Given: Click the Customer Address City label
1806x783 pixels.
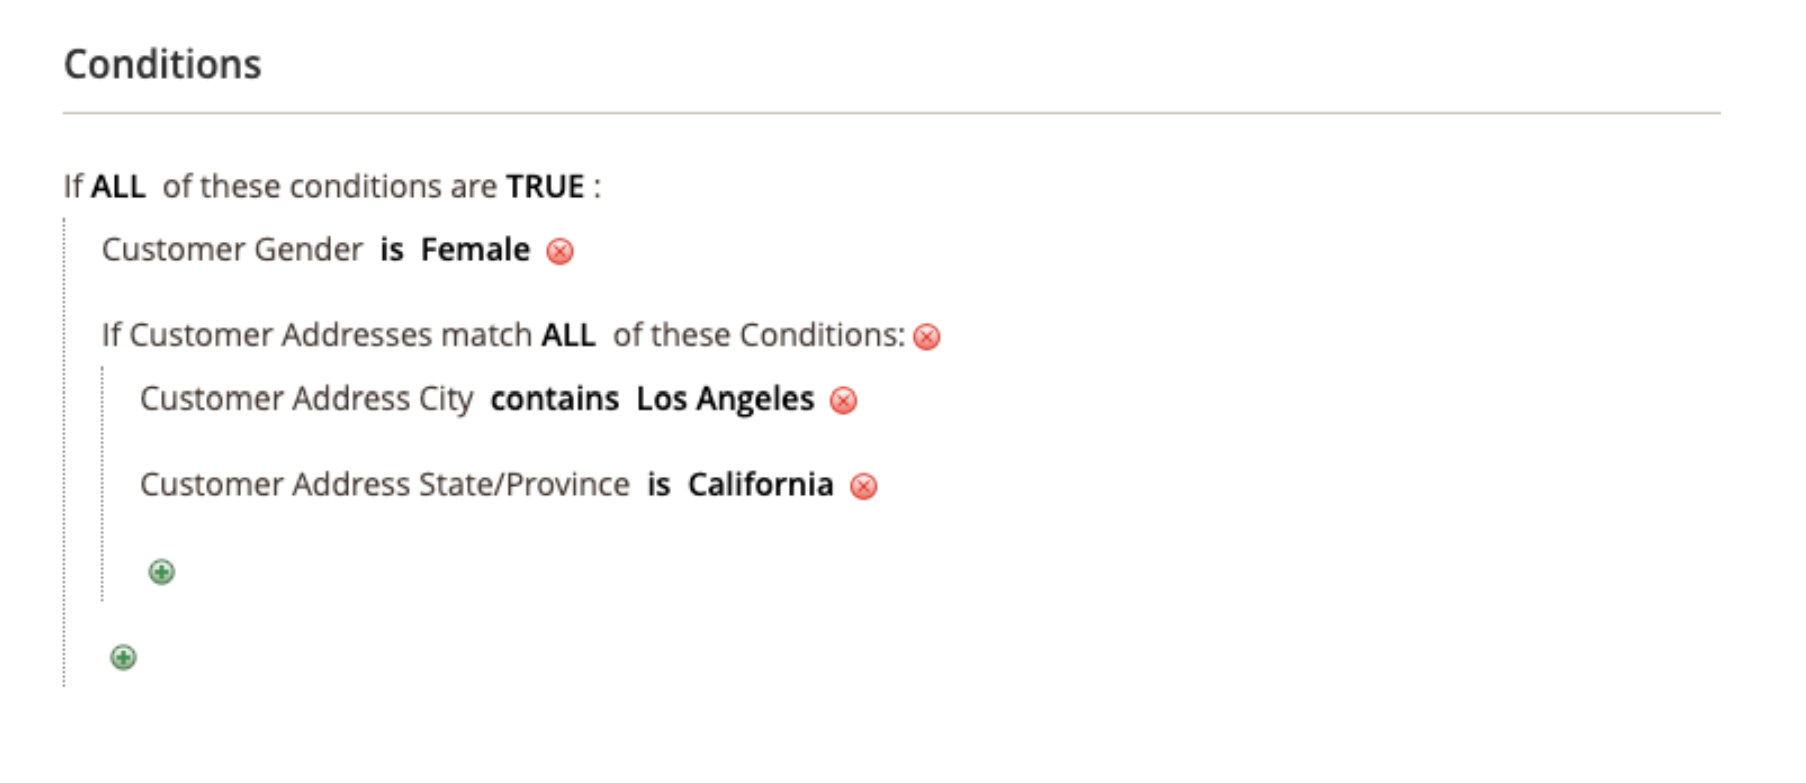Looking at the screenshot, I should click(306, 399).
